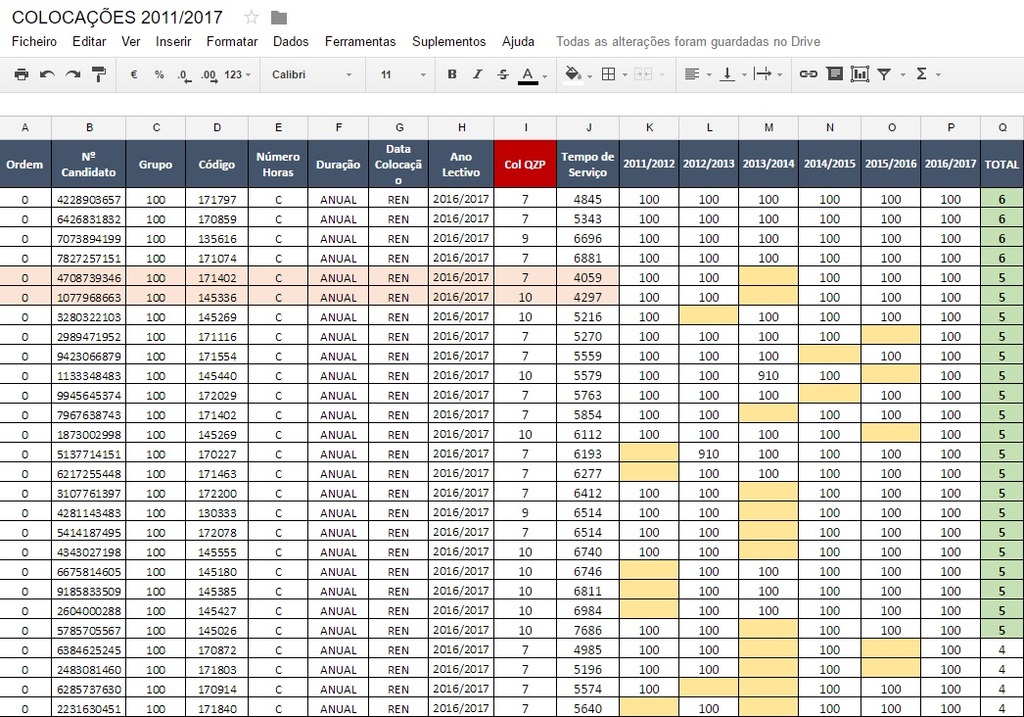
Task: Select cell with candidate number 4228903657
Action: click(89, 199)
